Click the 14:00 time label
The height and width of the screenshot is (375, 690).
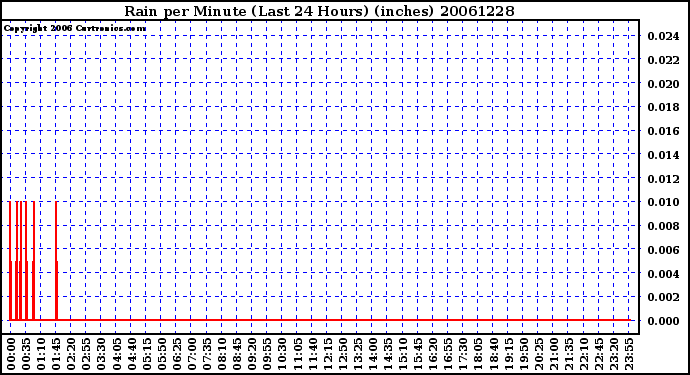click(372, 354)
